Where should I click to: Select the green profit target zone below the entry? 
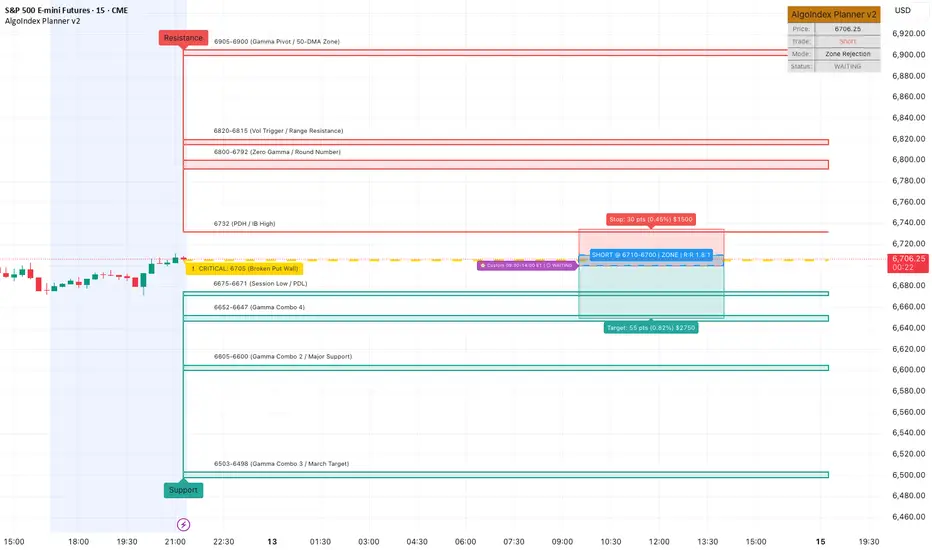pos(651,292)
